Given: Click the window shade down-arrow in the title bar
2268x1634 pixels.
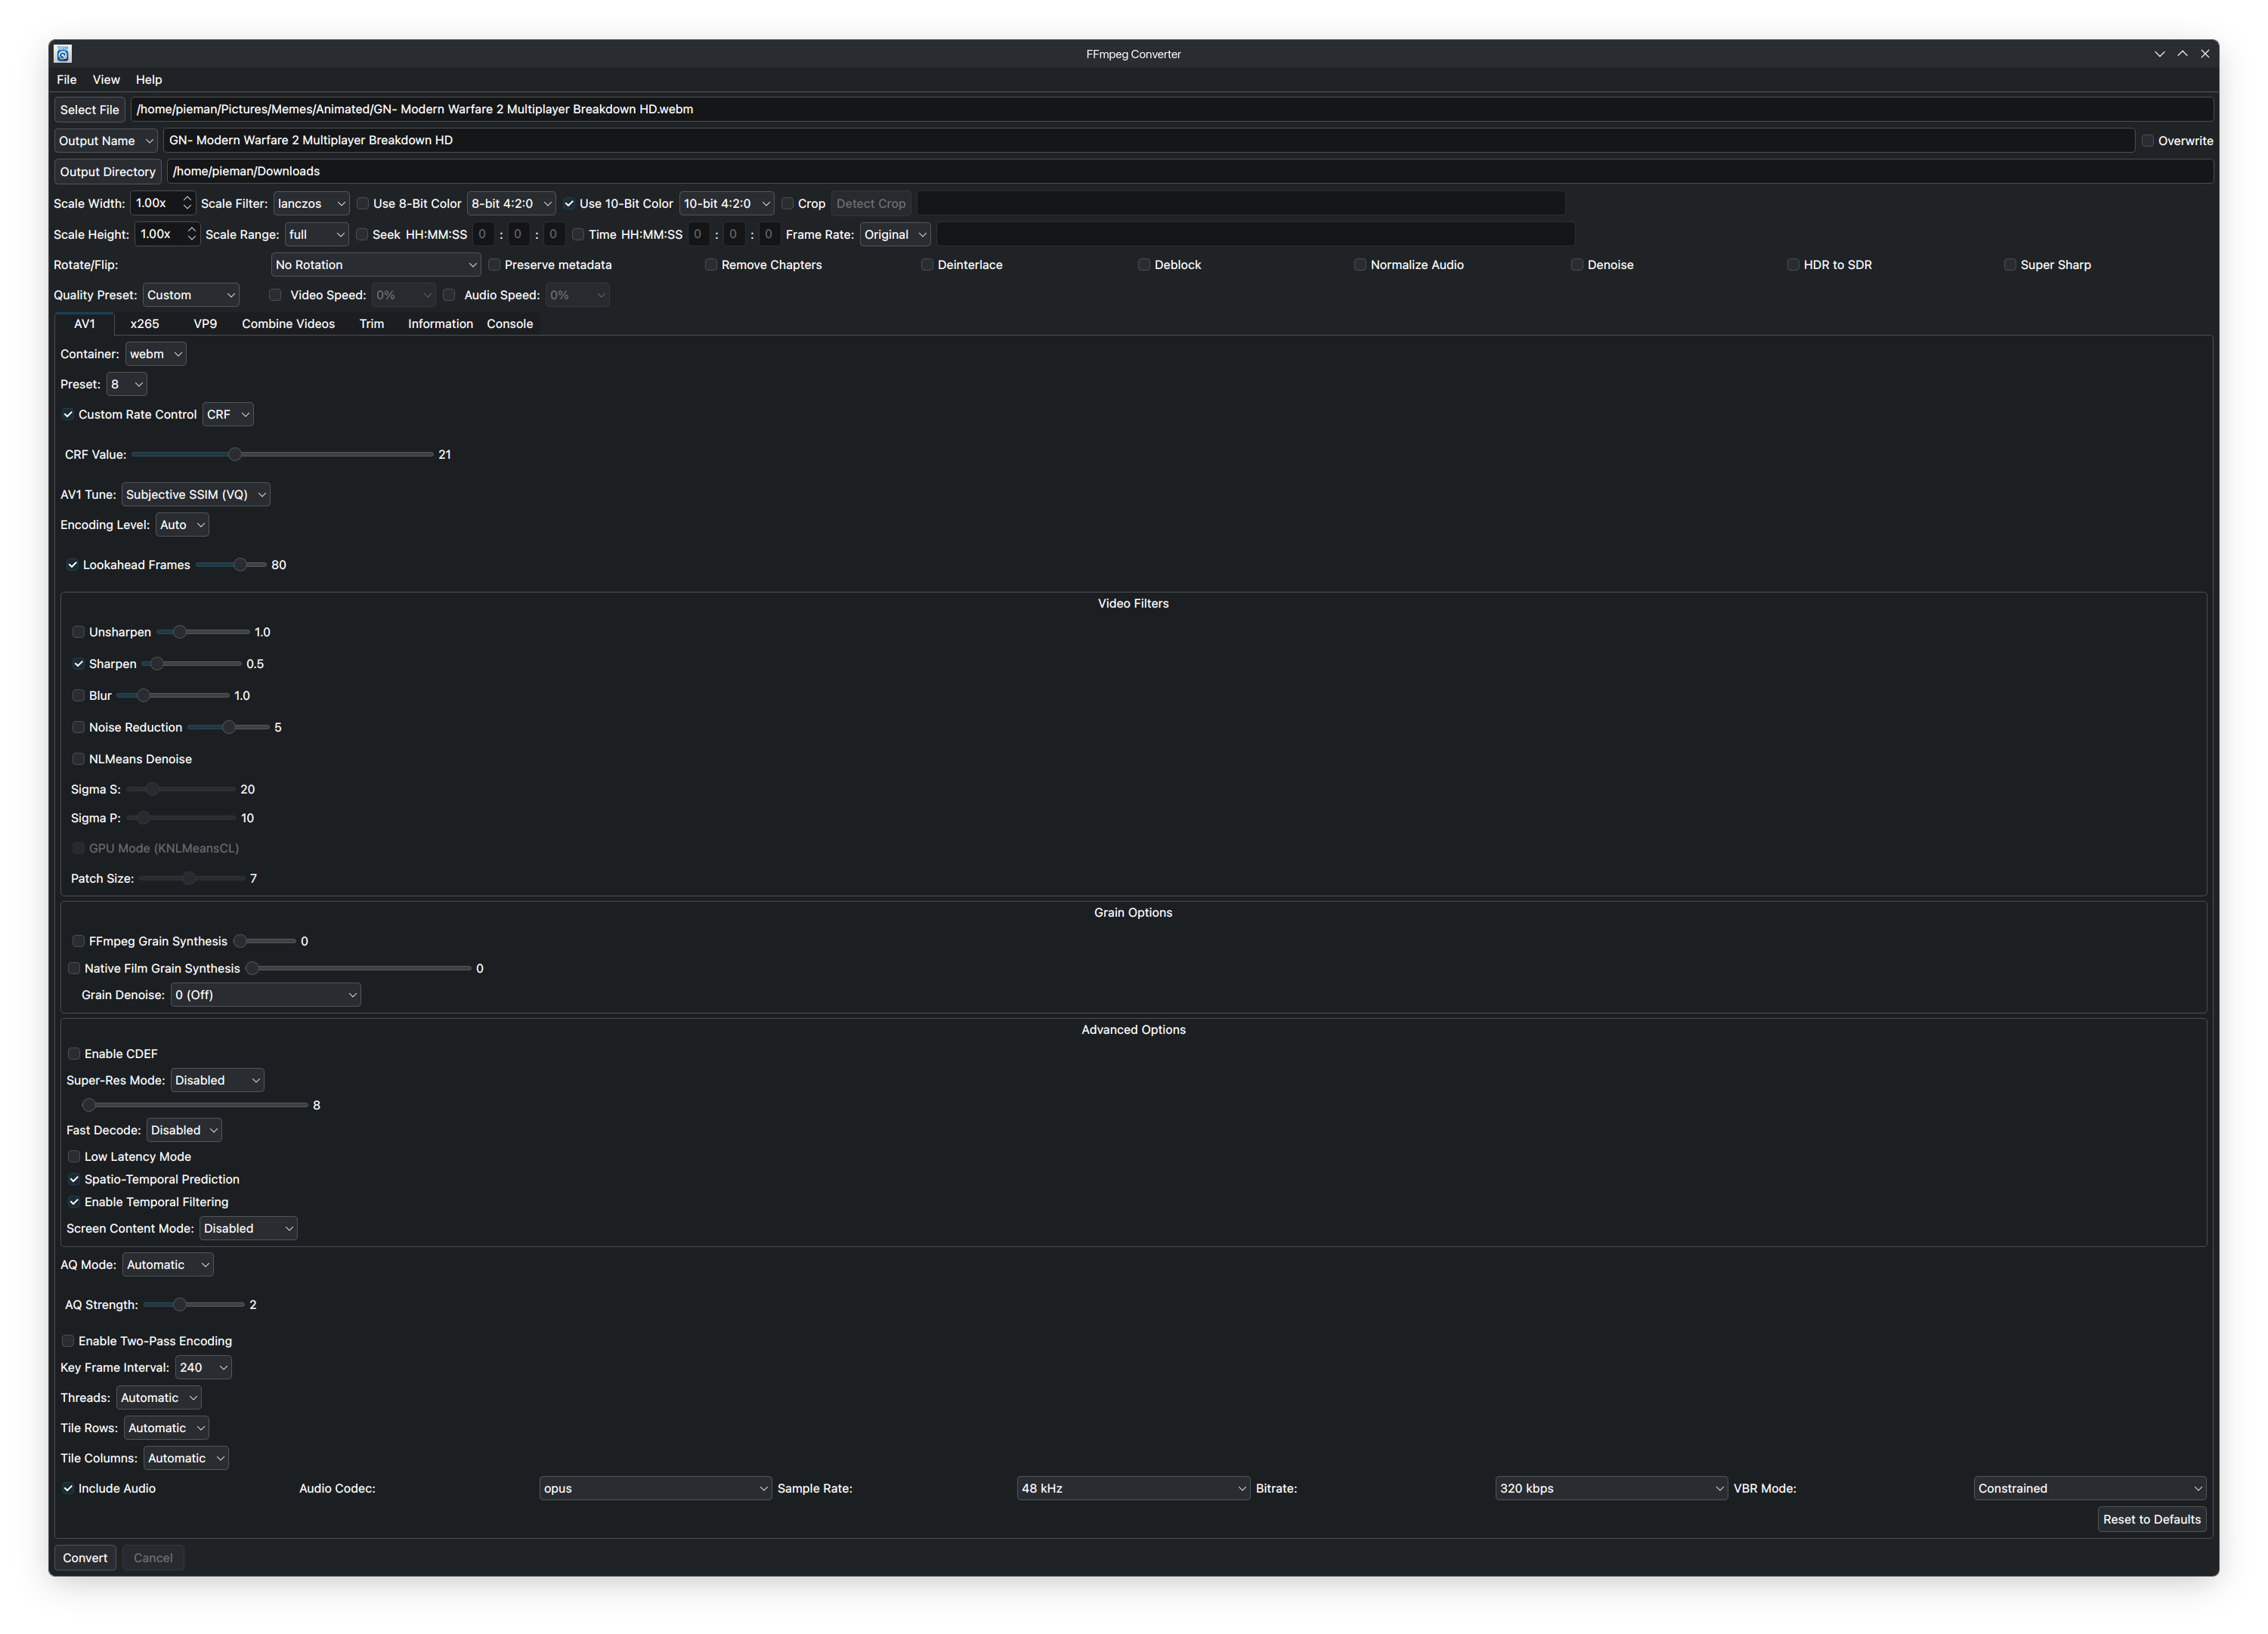Looking at the screenshot, I should pos(2159,54).
